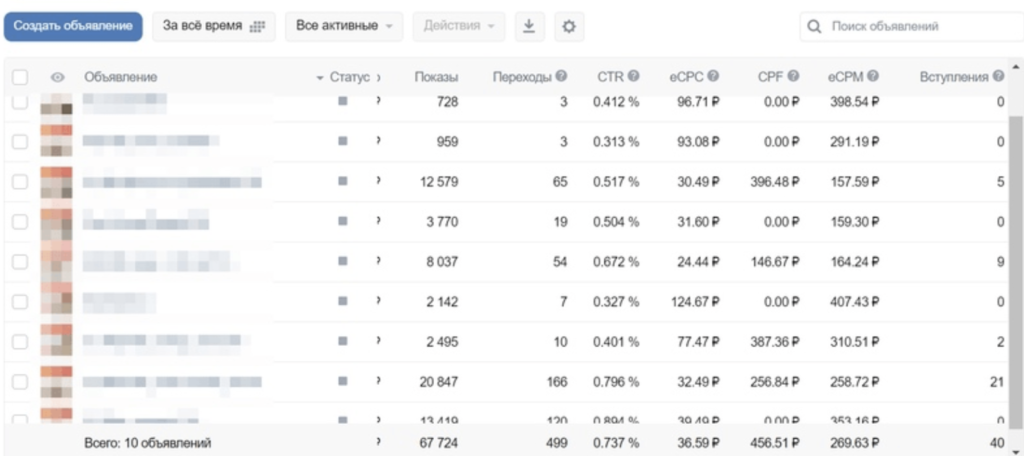
Task: Click help icon next to eCPC
Action: (x=713, y=76)
